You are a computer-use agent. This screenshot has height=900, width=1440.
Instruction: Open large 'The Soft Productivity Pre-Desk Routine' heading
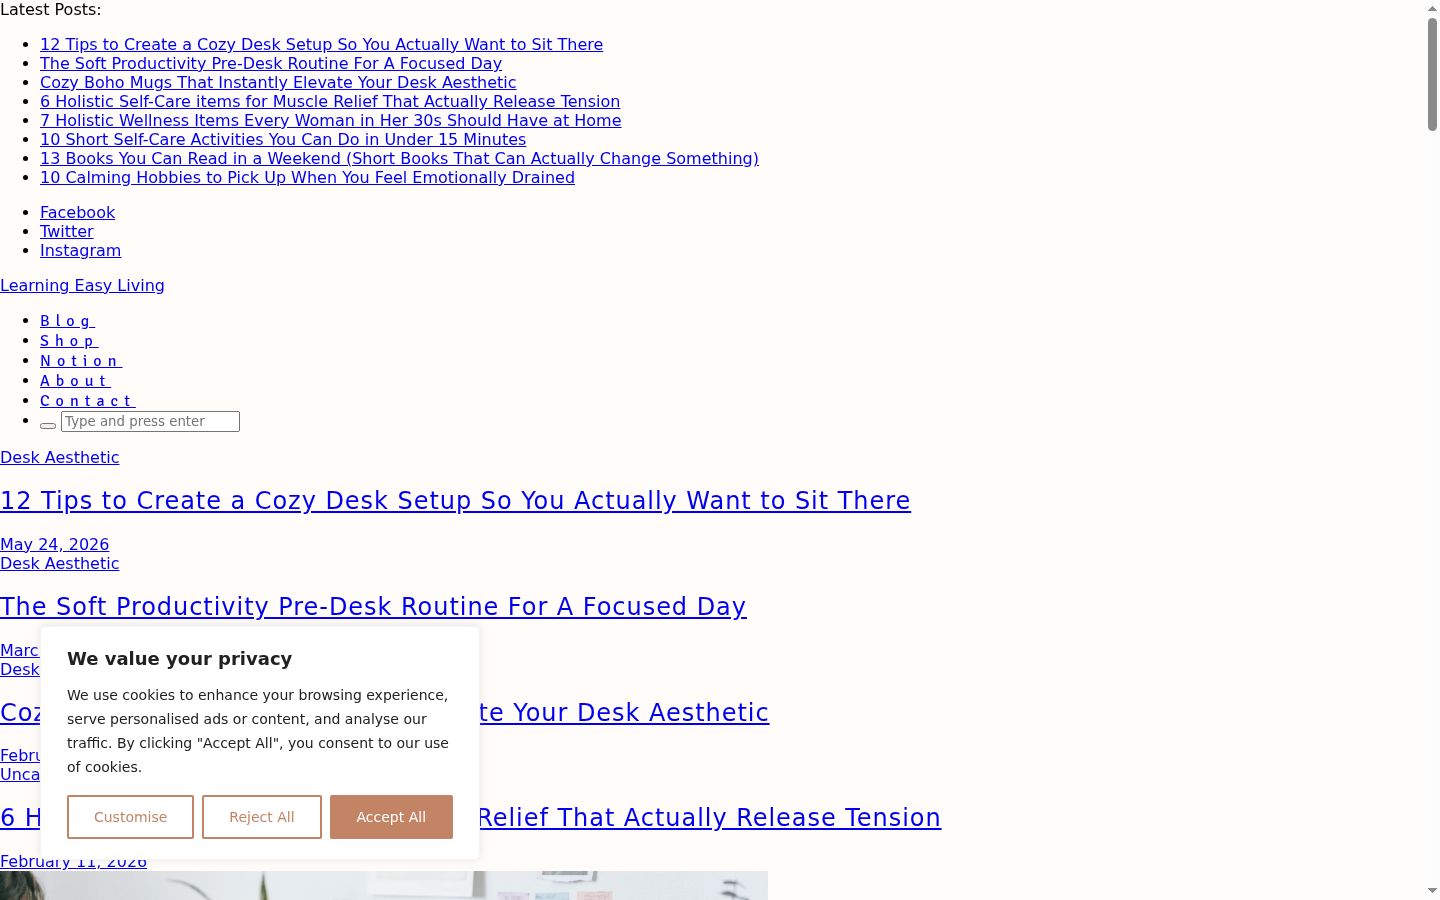click(373, 606)
